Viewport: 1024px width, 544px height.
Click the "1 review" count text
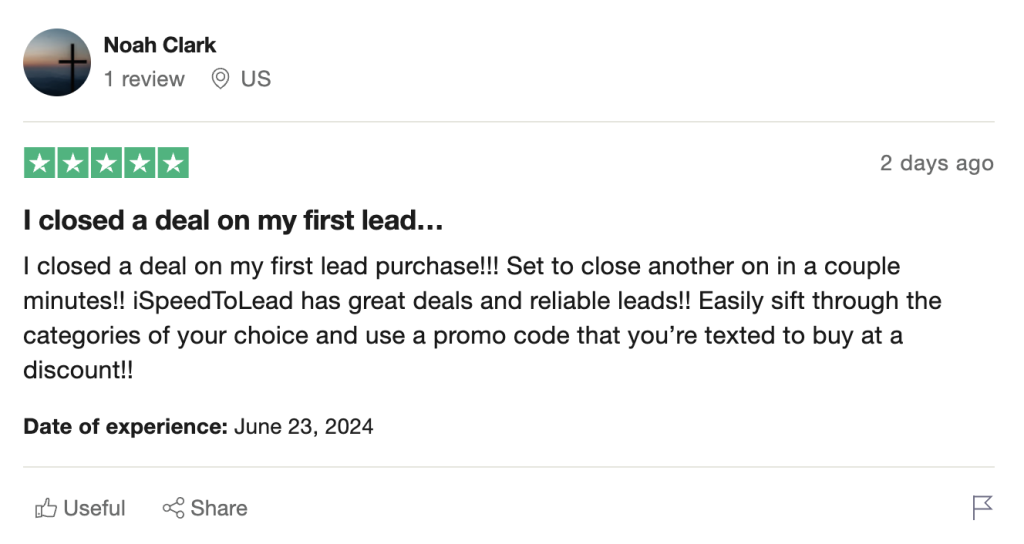pos(144,79)
